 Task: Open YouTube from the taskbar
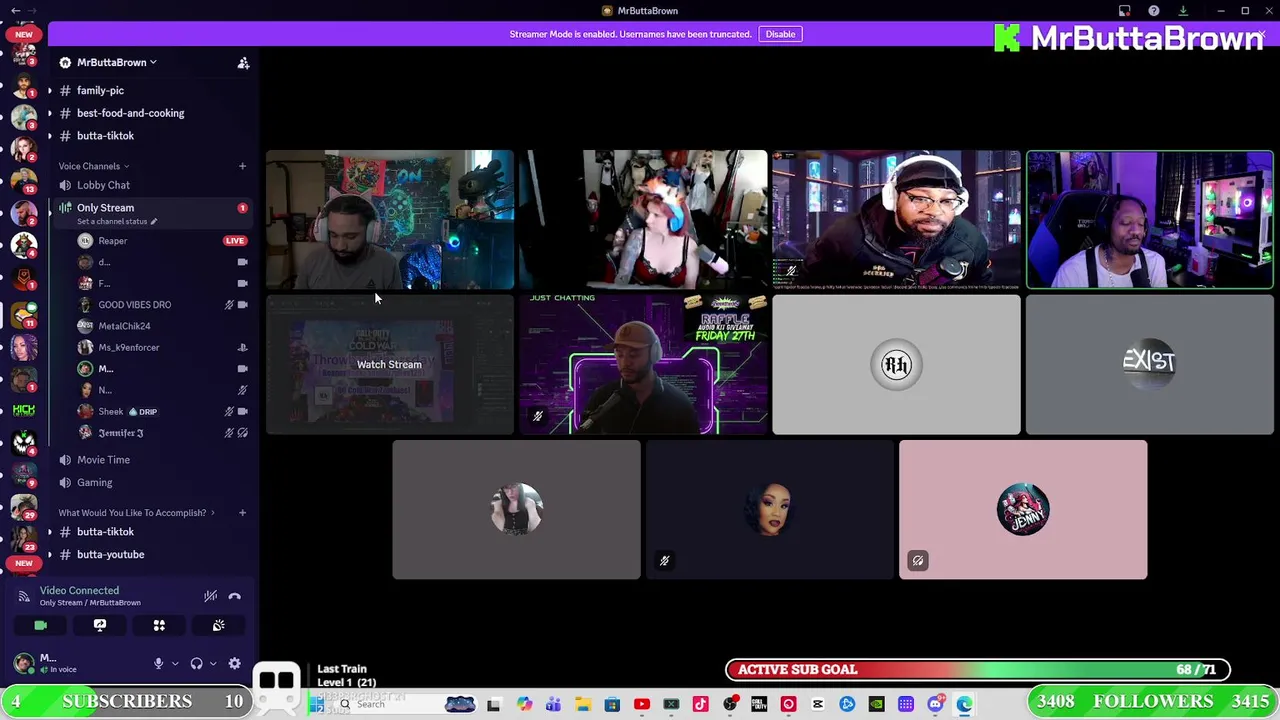642,705
